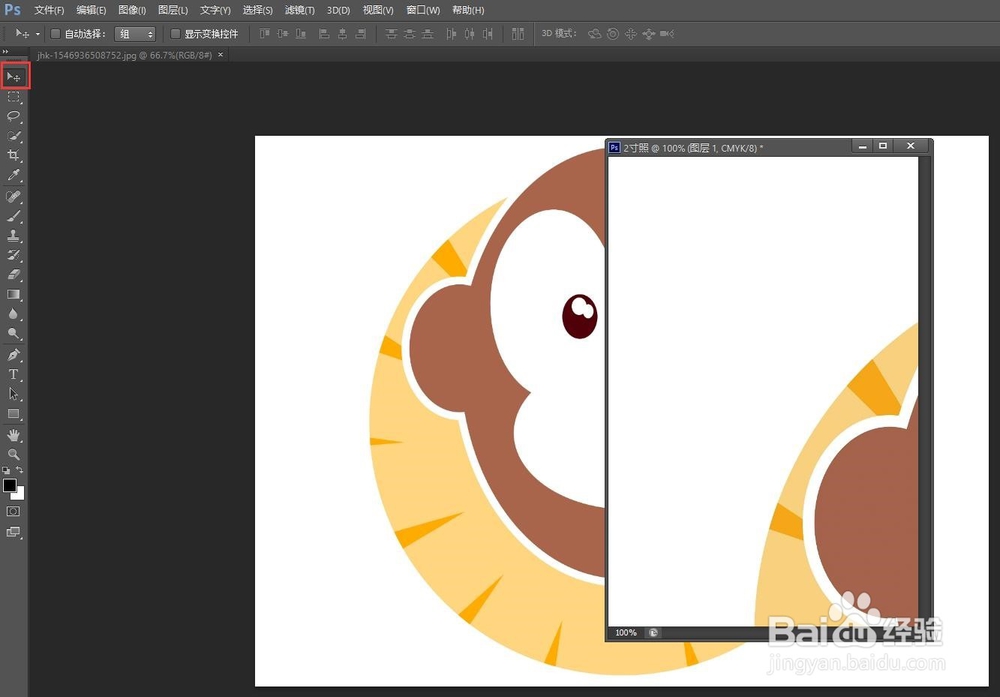This screenshot has width=1000, height=697.
Task: Toggle Quick Mask mode
Action: pyautogui.click(x=13, y=511)
